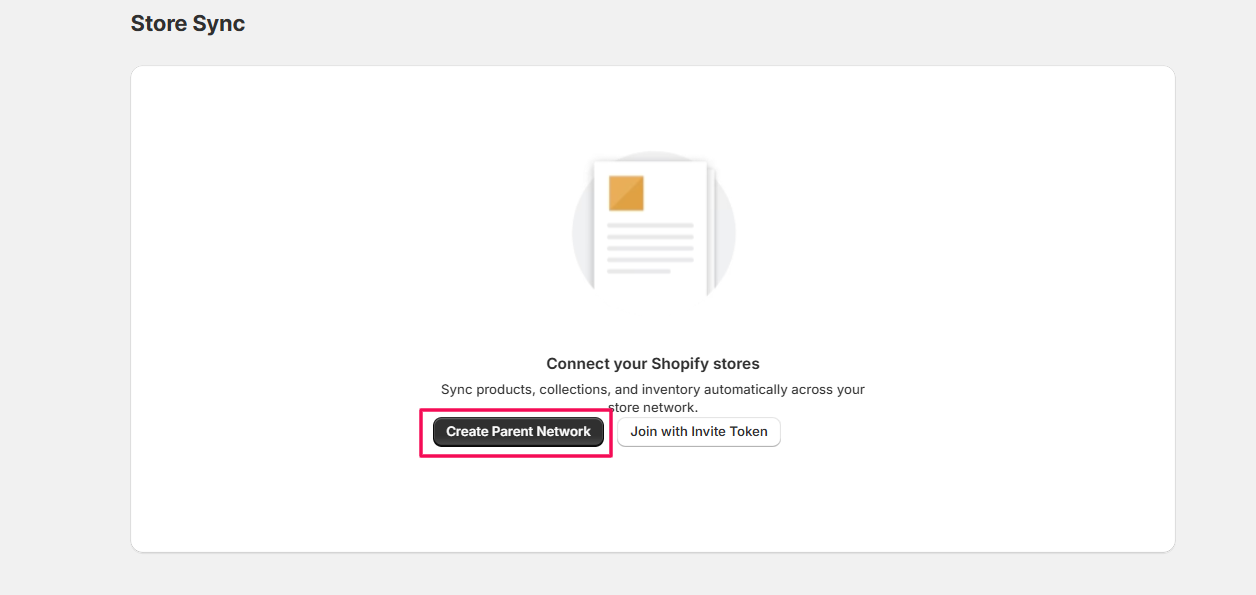Click the word inventory in the description
This screenshot has width=1256, height=595.
click(671, 389)
